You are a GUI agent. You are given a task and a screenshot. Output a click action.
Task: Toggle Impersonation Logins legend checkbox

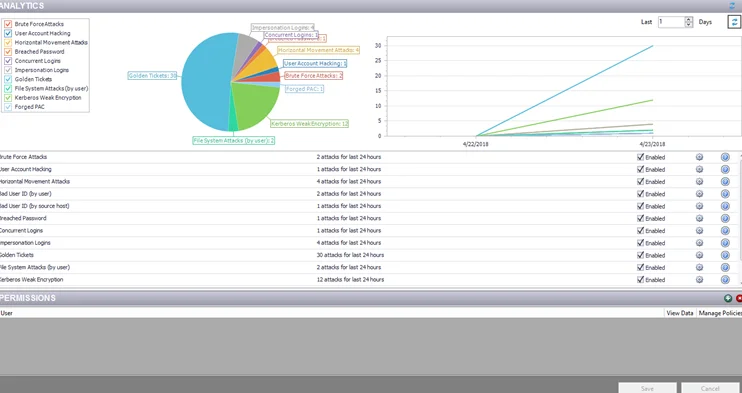pyautogui.click(x=8, y=70)
